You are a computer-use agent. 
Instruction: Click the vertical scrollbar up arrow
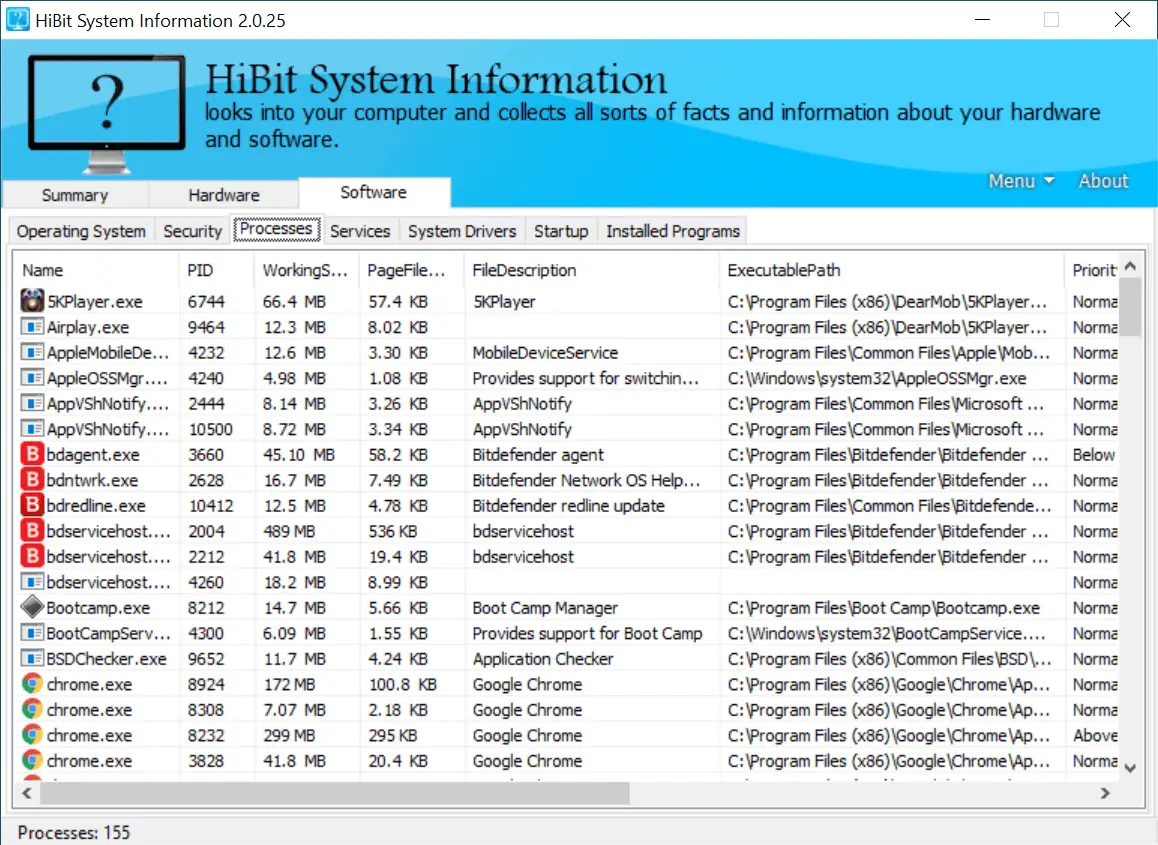click(1130, 266)
